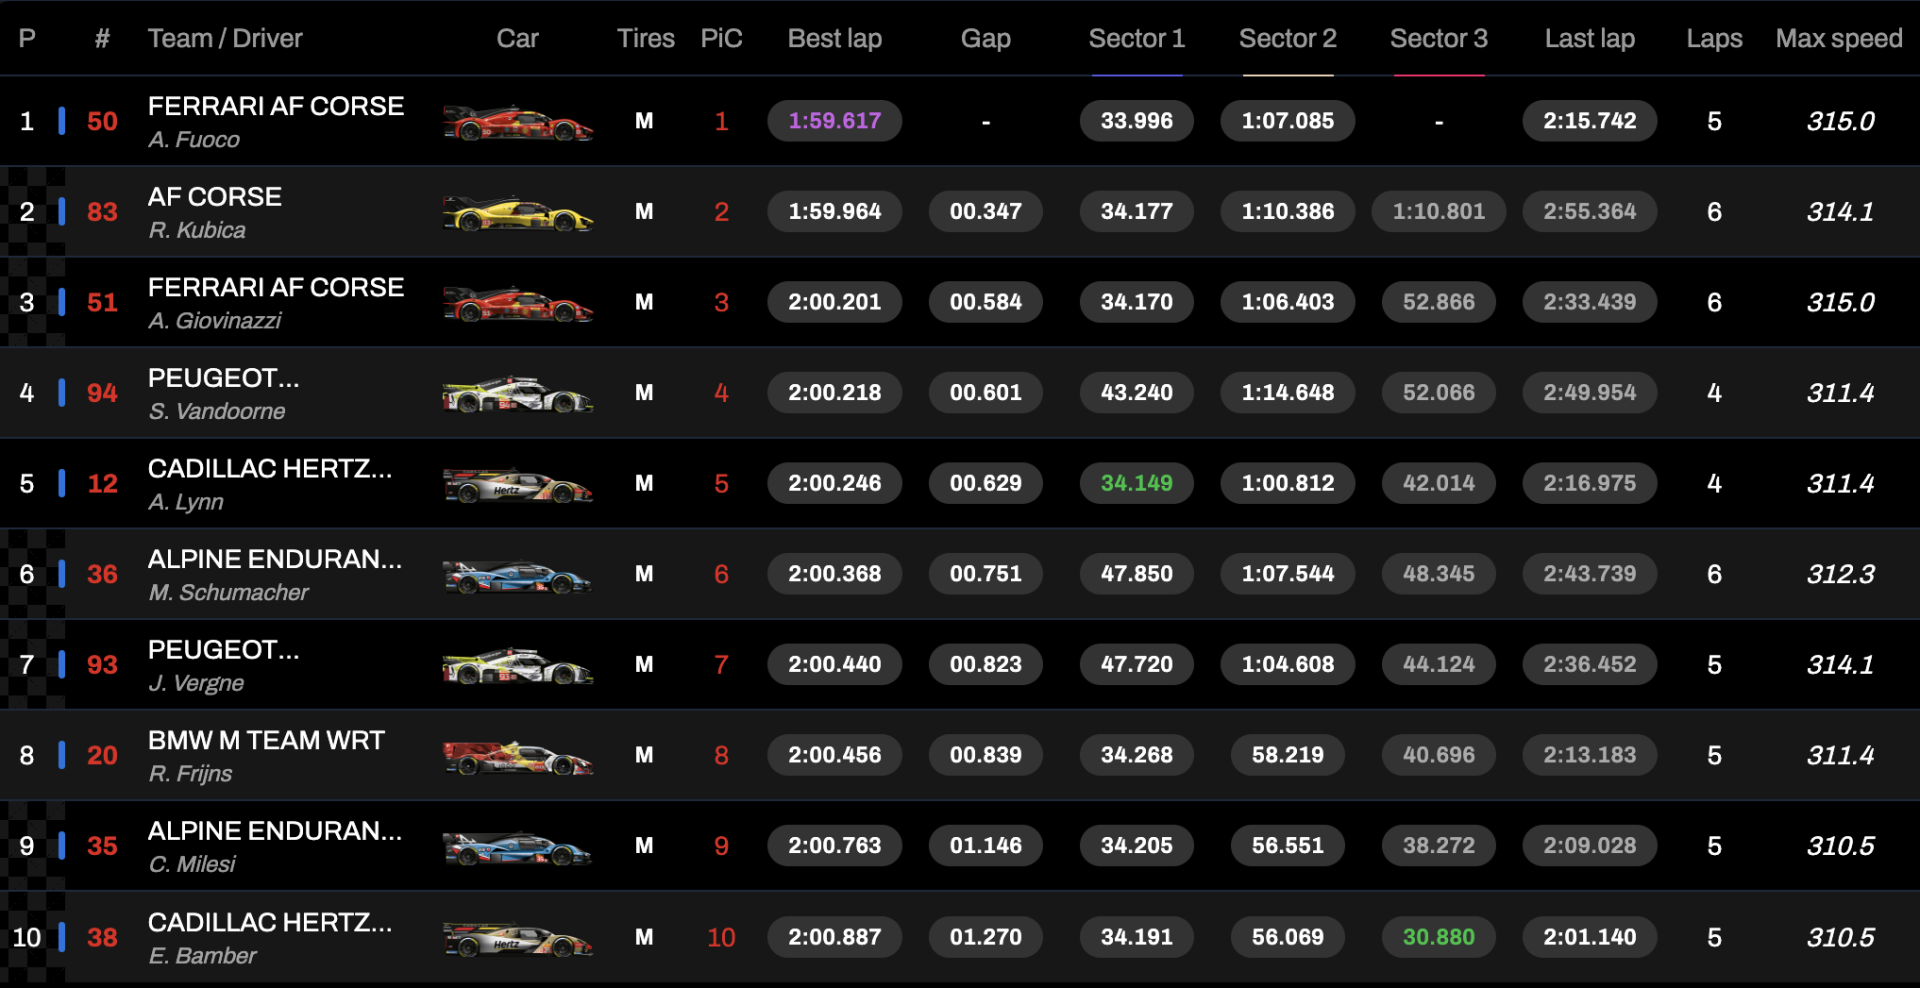Click the #20 BMW M Team WRT car image
The width and height of the screenshot is (1920, 988).
coord(518,757)
